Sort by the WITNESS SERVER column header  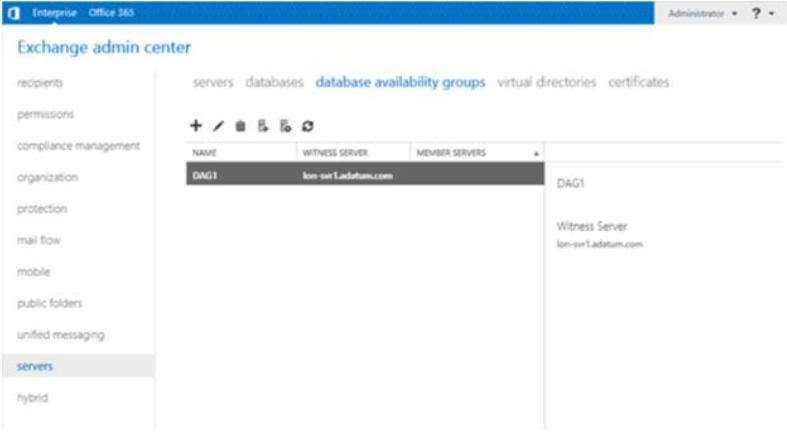tap(353, 153)
